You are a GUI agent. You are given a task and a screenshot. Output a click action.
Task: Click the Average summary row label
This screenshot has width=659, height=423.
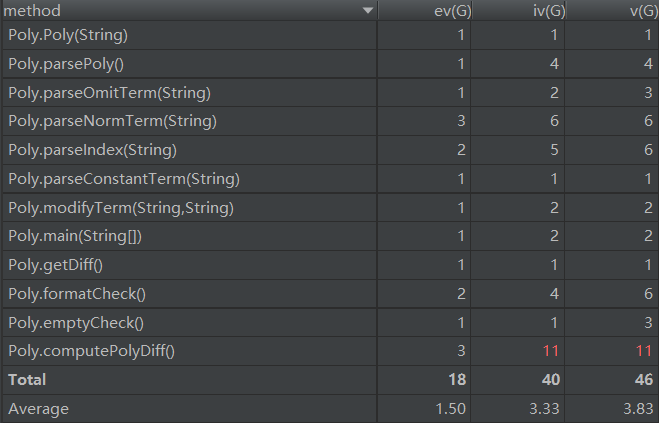point(35,409)
